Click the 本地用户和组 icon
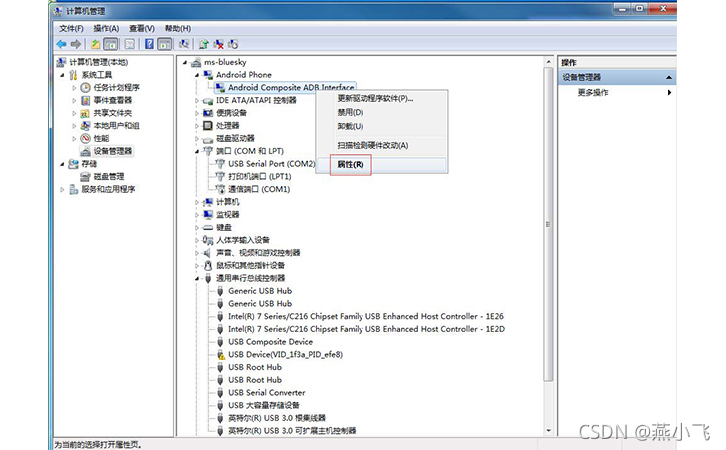726x450 pixels. 85,126
